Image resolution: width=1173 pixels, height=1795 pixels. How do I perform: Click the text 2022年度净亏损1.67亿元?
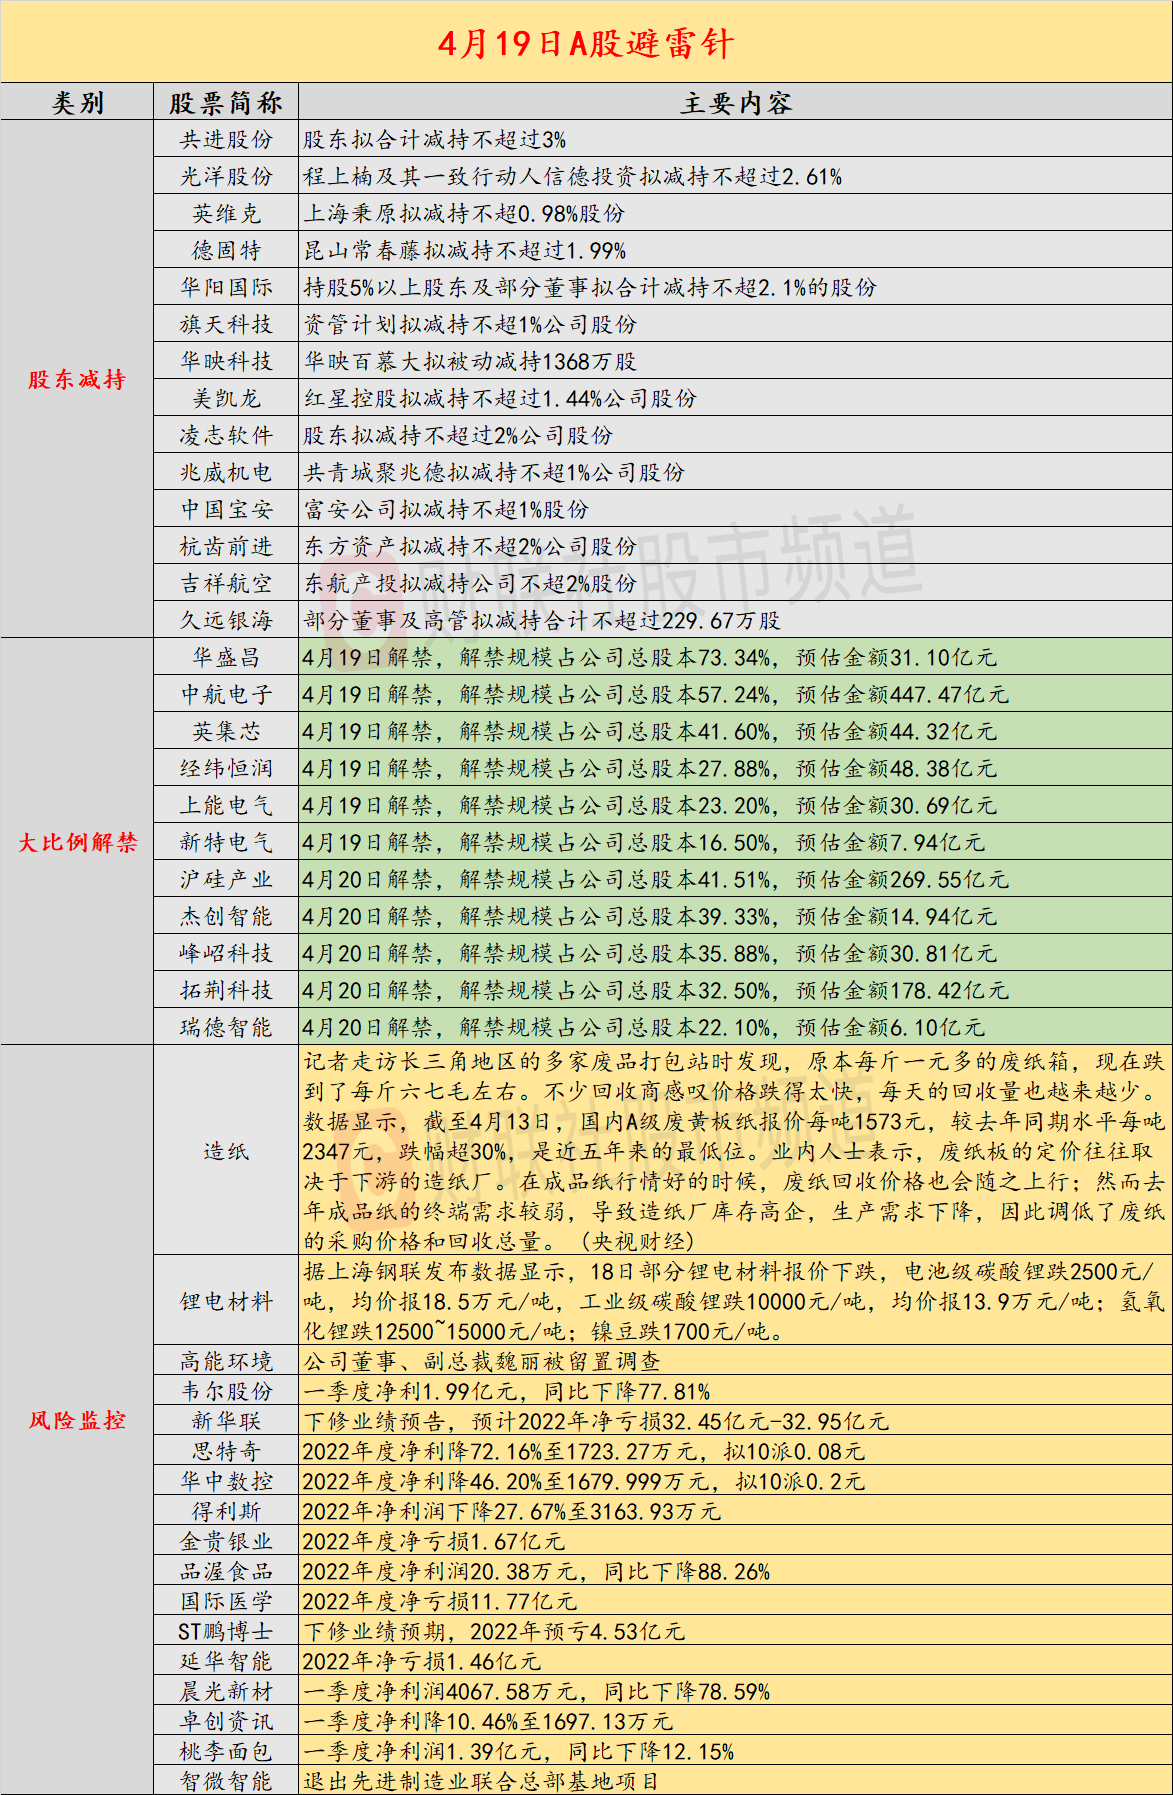point(434,1541)
